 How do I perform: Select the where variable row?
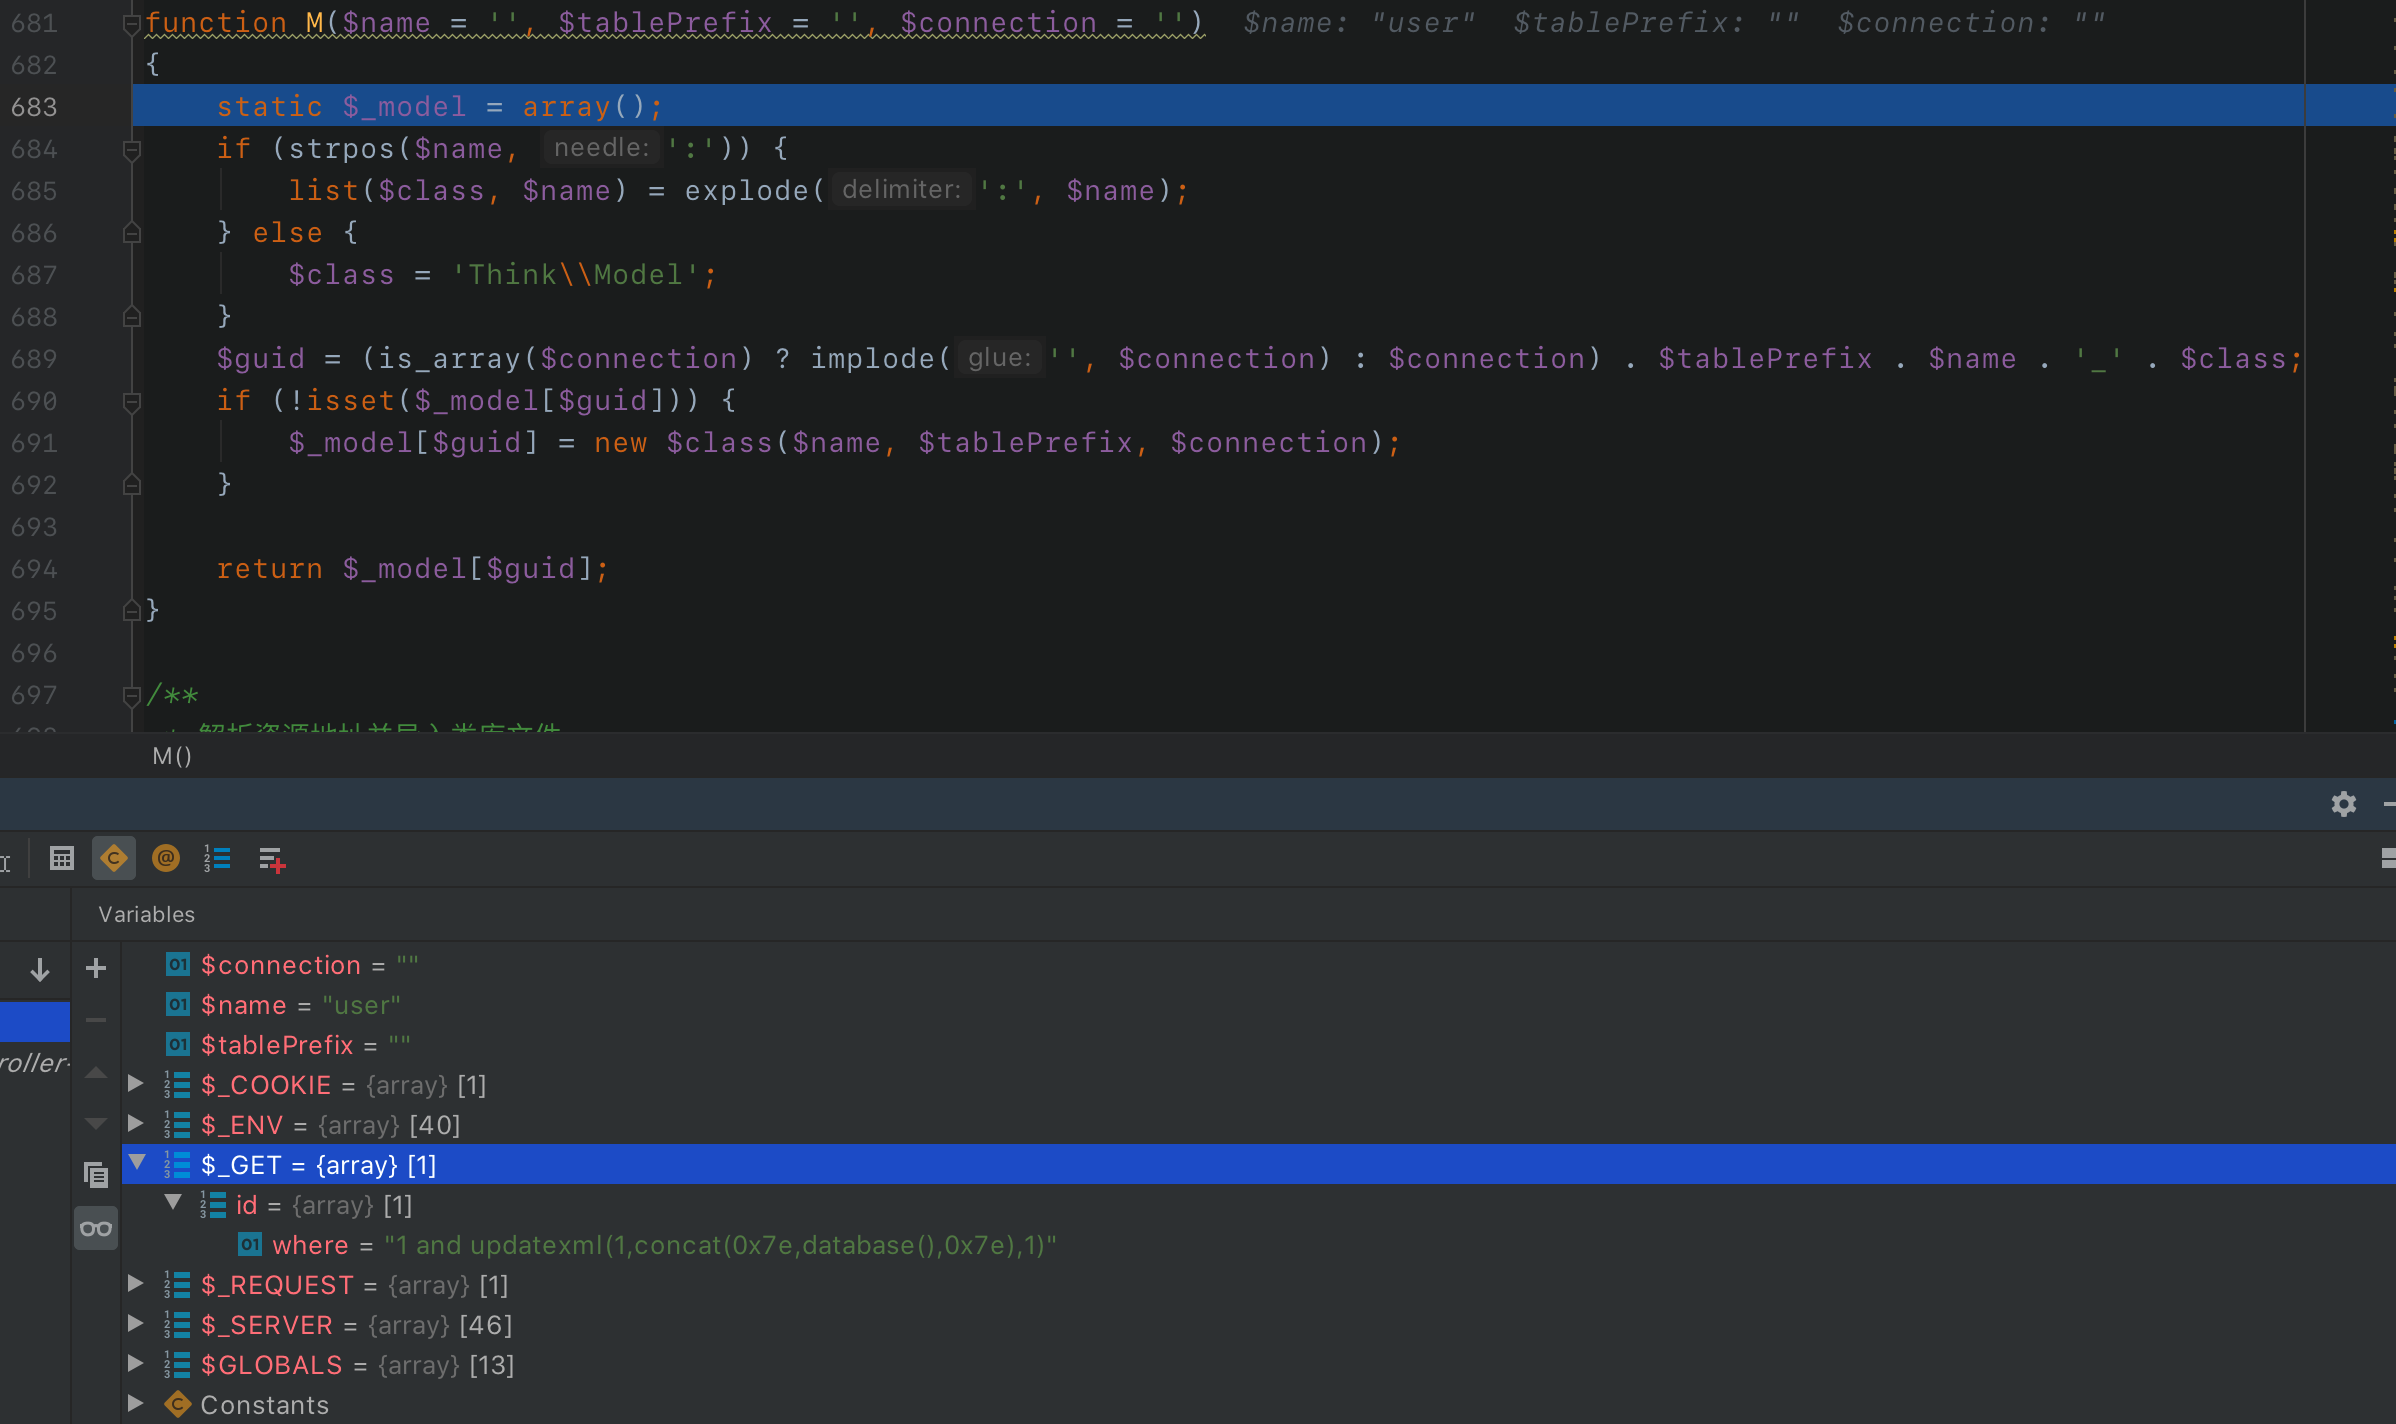click(x=310, y=1245)
